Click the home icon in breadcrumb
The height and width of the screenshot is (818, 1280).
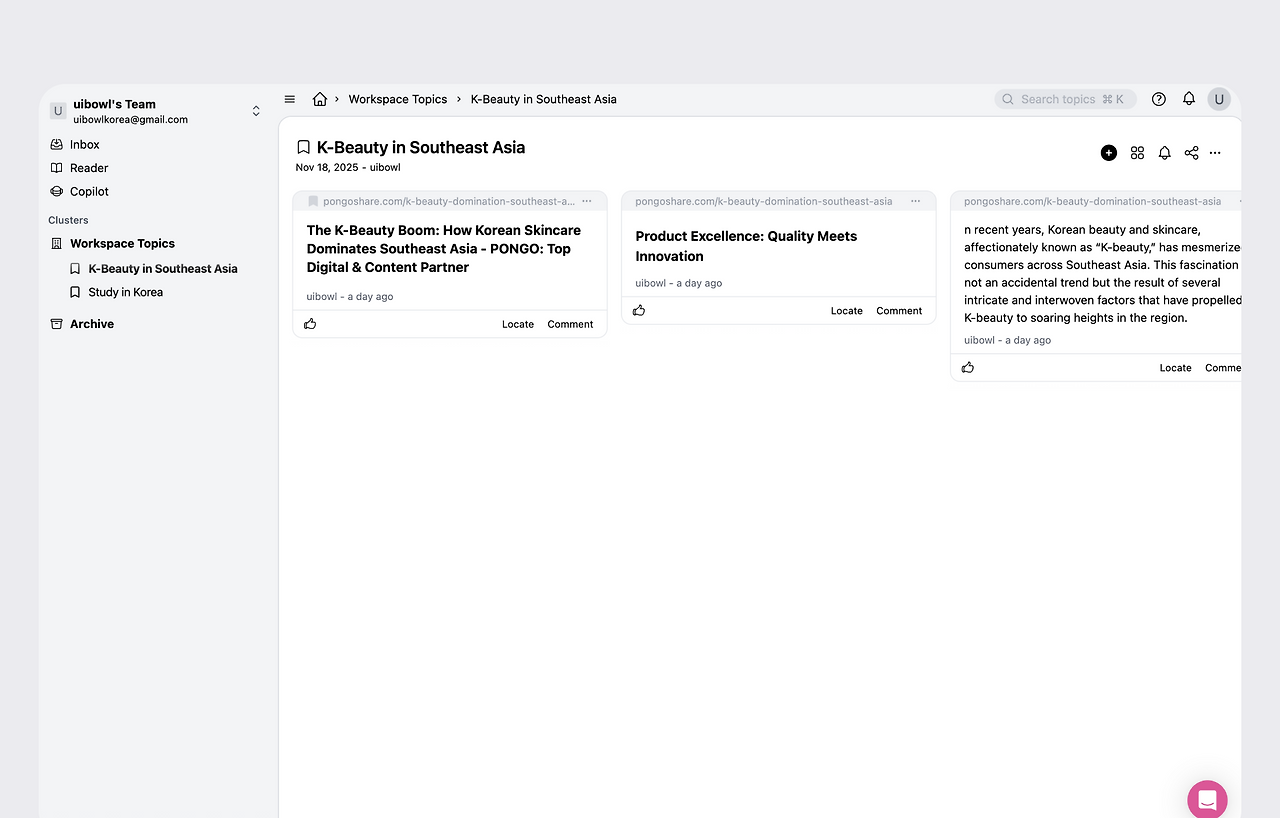coord(320,99)
